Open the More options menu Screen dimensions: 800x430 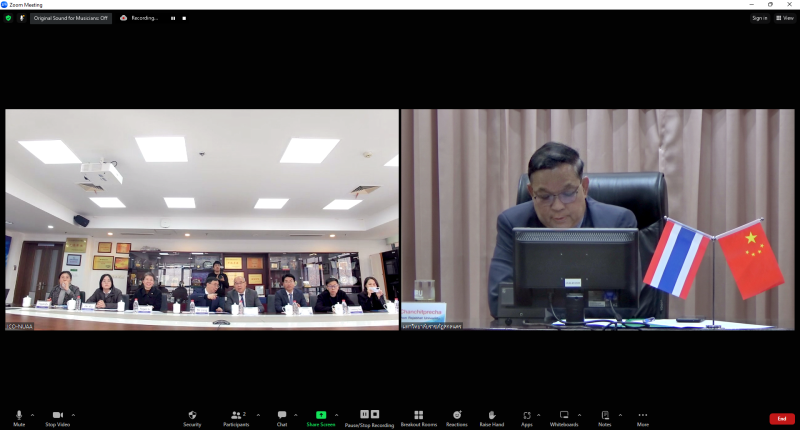click(642, 415)
